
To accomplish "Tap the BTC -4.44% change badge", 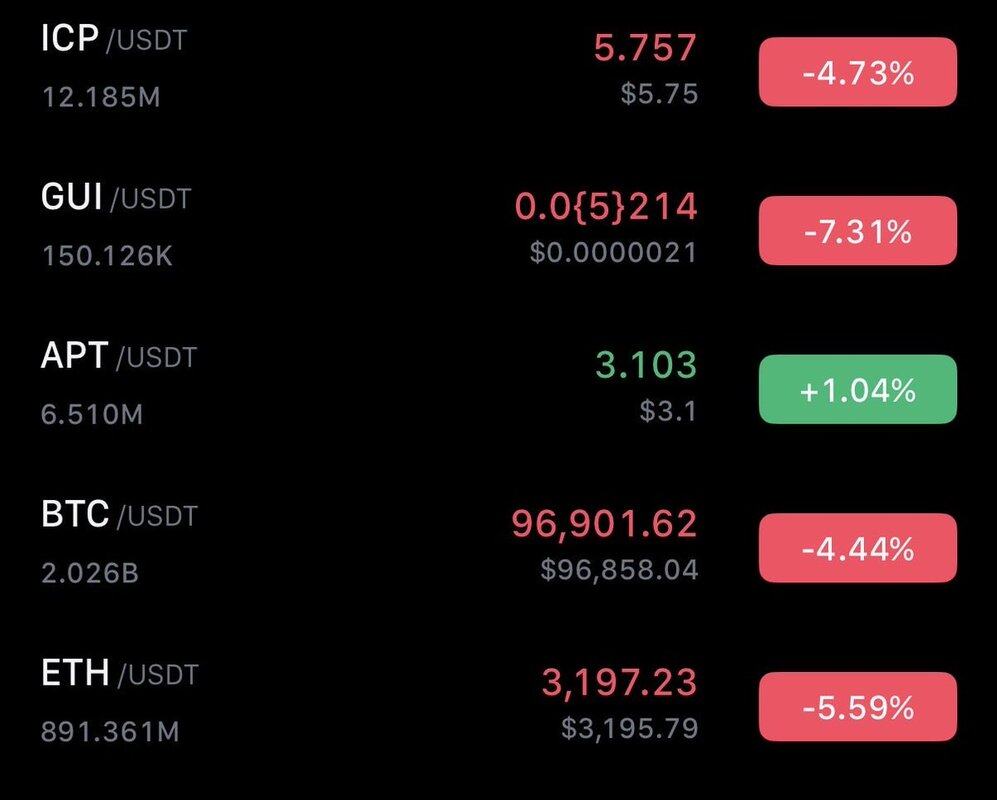I will tap(857, 548).
